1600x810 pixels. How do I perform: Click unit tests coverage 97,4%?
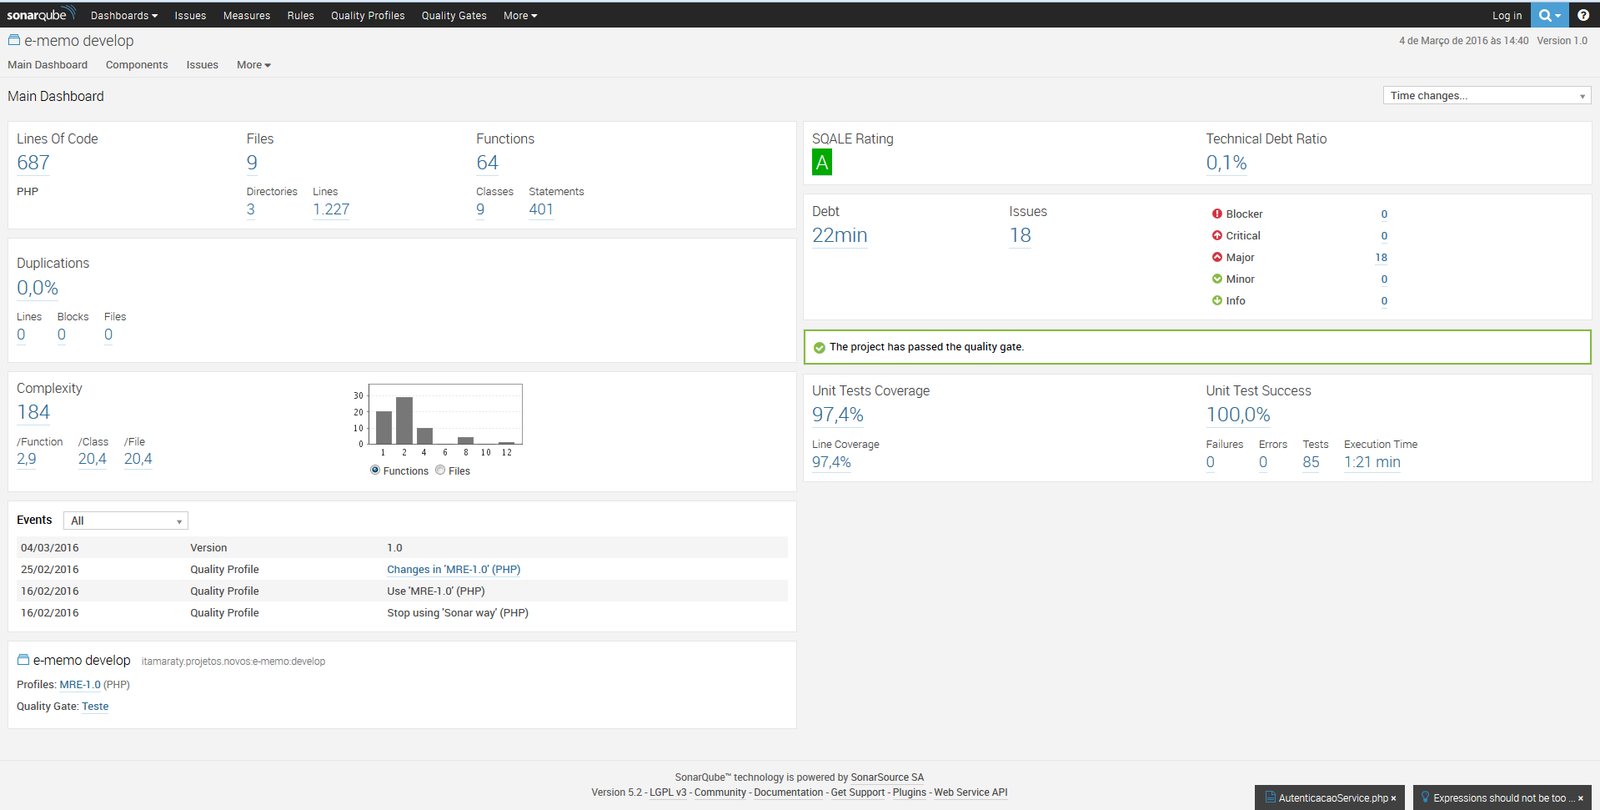point(838,414)
